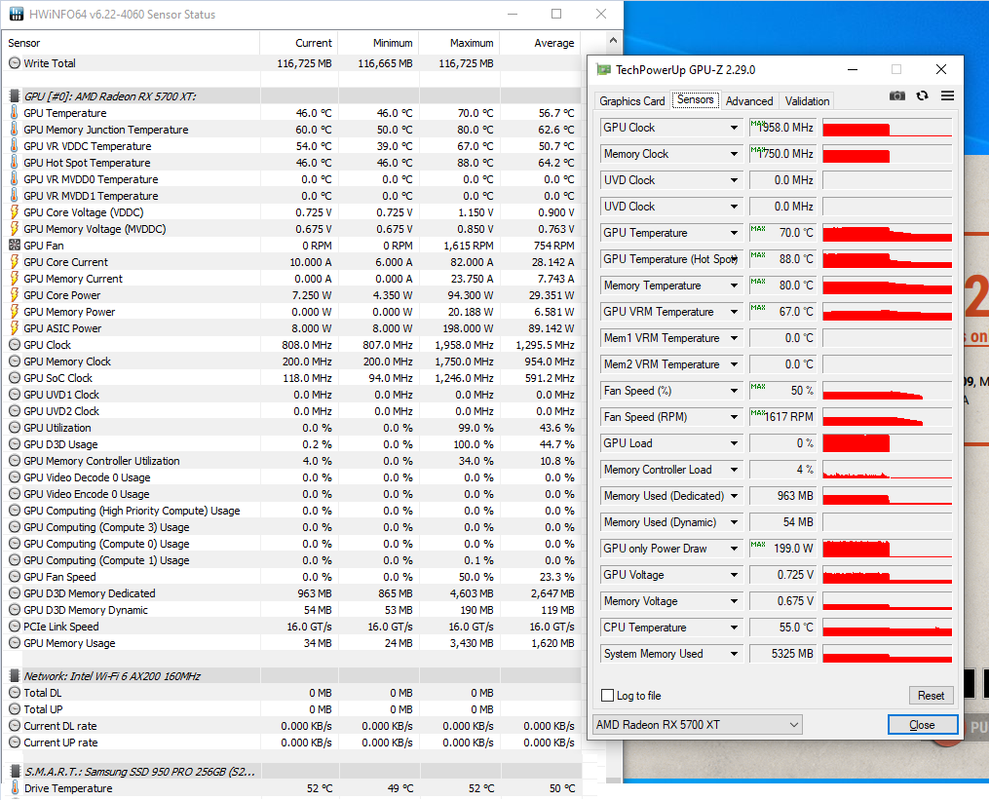The height and width of the screenshot is (800, 989).
Task: Open the GPU-Z hamburger menu icon
Action: tap(947, 96)
